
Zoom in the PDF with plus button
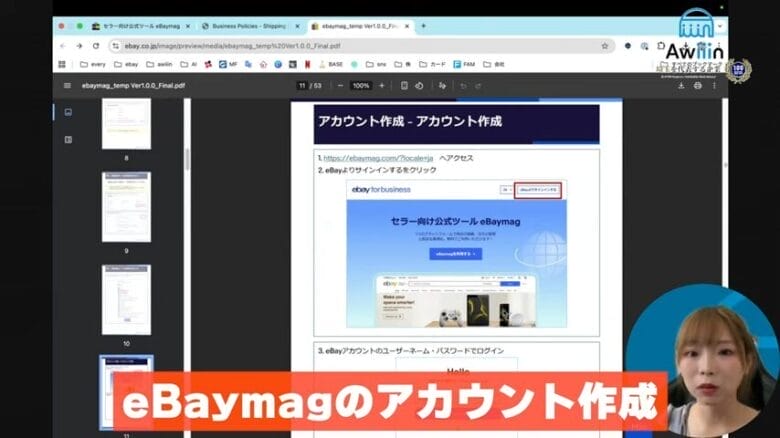381,86
